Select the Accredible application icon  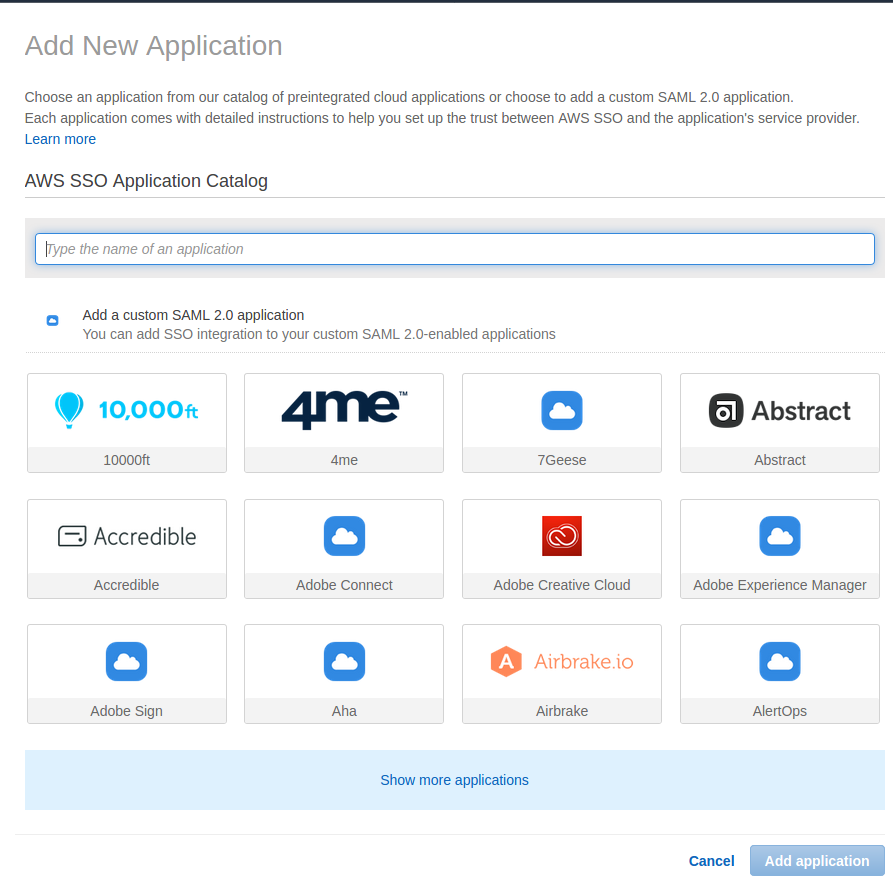coord(126,536)
